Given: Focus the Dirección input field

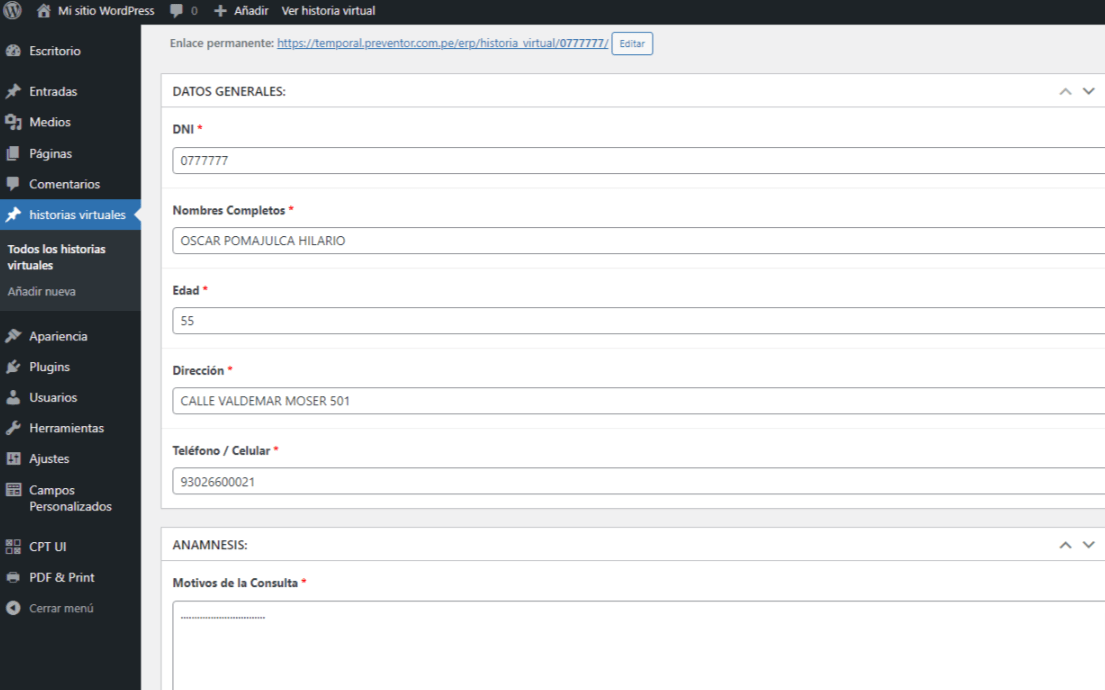Looking at the screenshot, I should coord(638,400).
